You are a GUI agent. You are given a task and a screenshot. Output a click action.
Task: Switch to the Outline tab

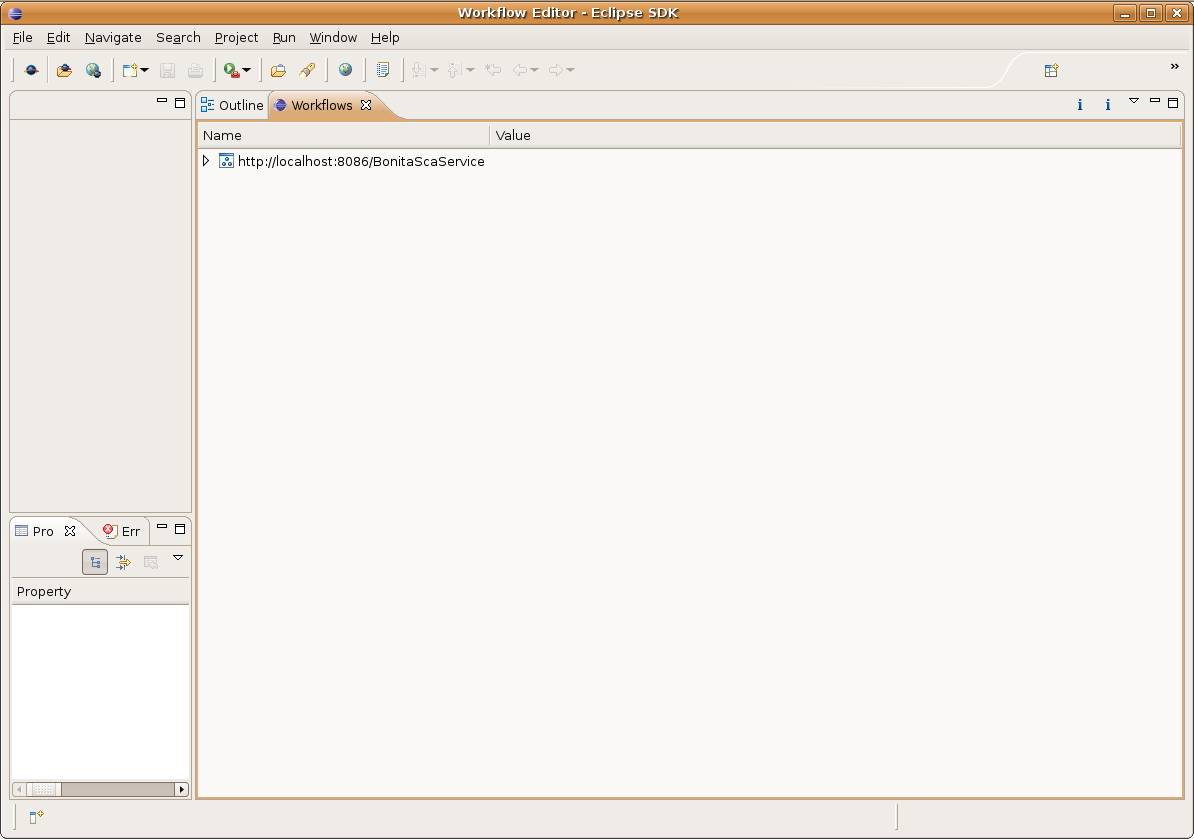[x=232, y=105]
